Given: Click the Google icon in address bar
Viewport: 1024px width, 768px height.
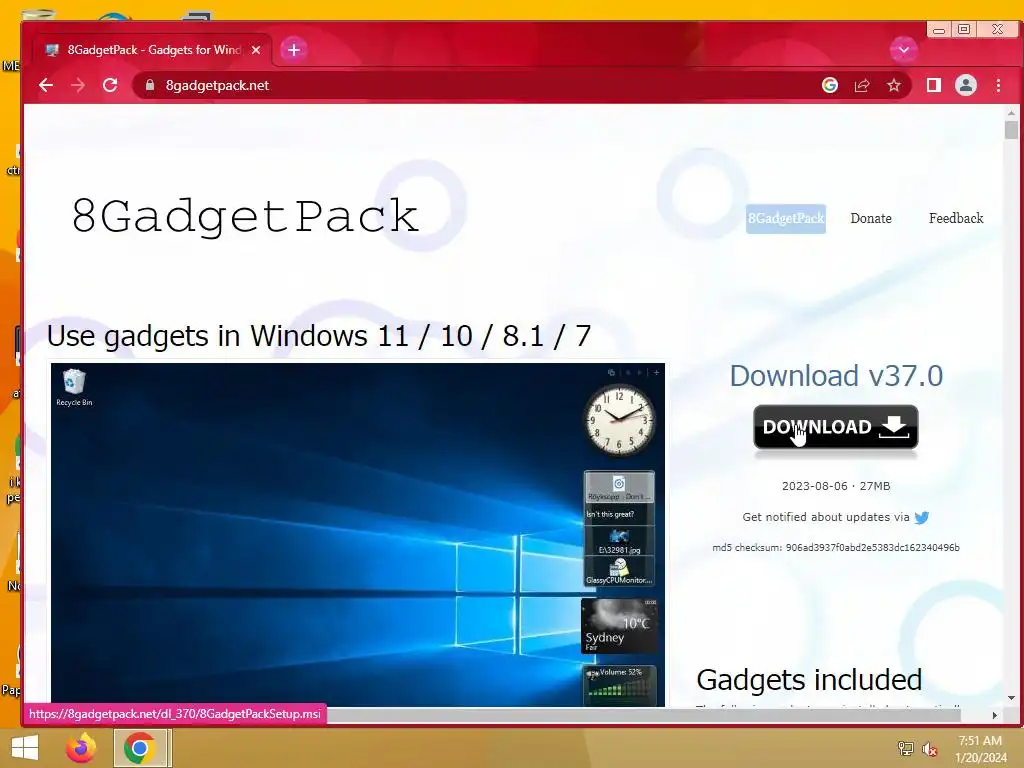Looking at the screenshot, I should point(830,86).
